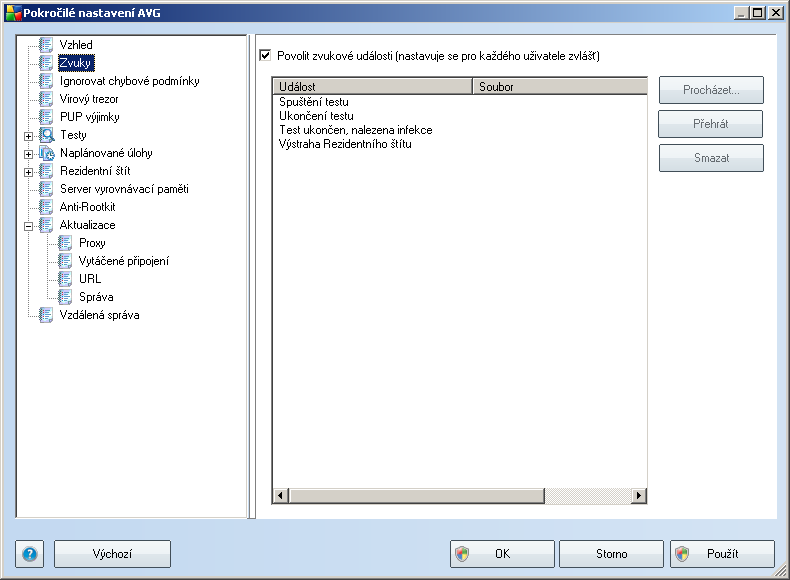Screen dimensions: 790x580
Task: Click the list's left scroll arrow
Action: [x=281, y=496]
